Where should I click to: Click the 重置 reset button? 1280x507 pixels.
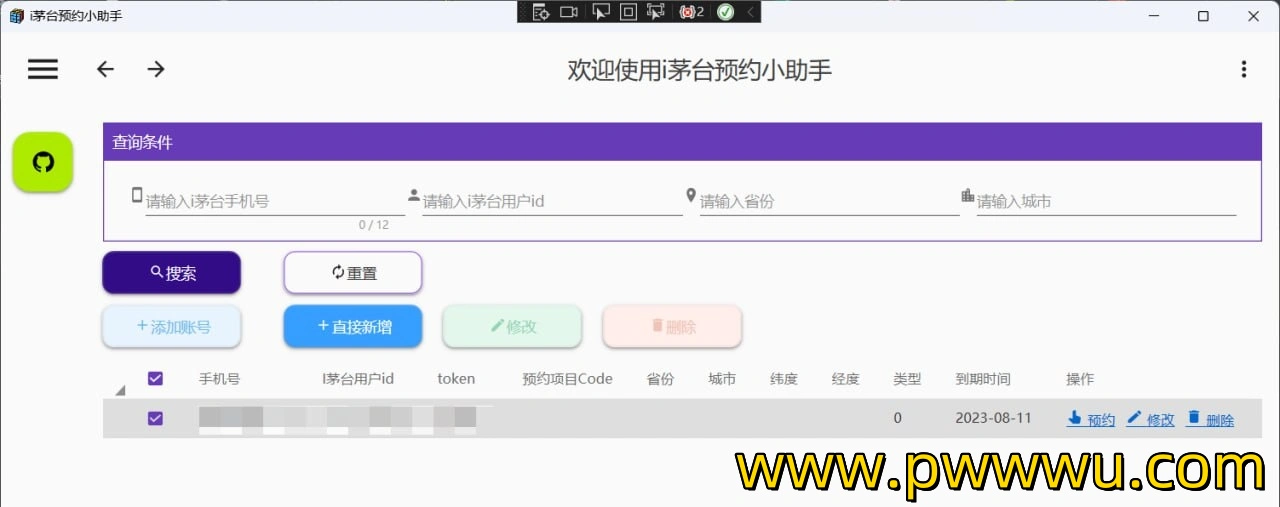point(353,273)
